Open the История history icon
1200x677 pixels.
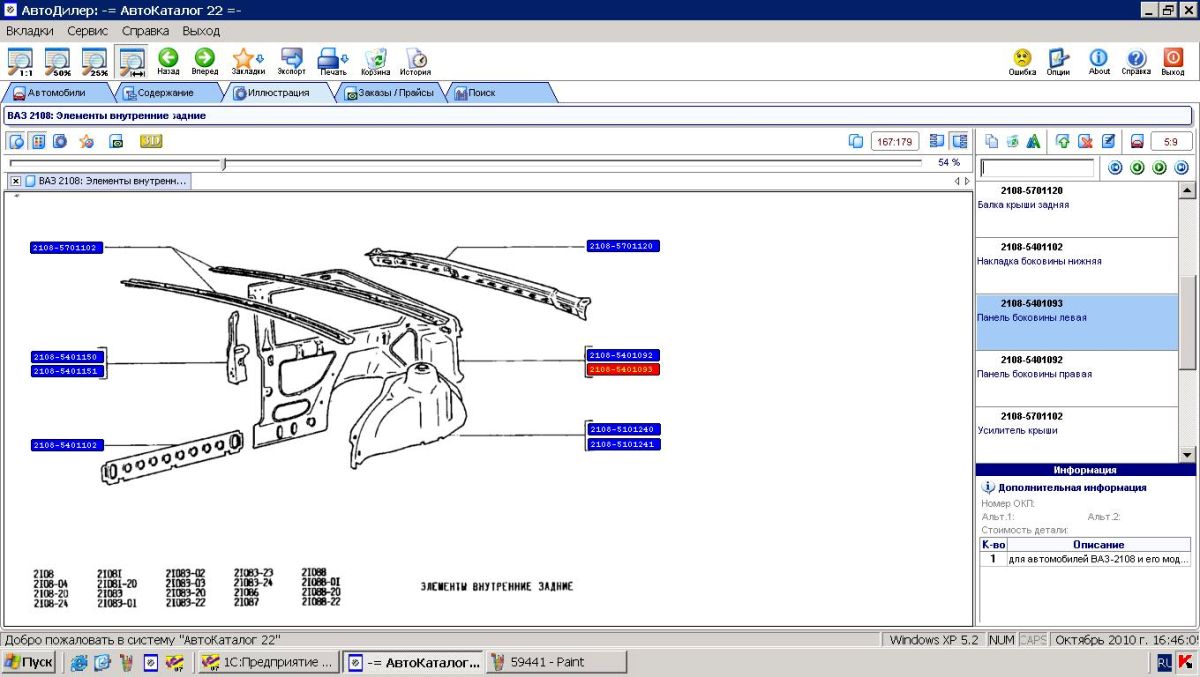tap(416, 61)
